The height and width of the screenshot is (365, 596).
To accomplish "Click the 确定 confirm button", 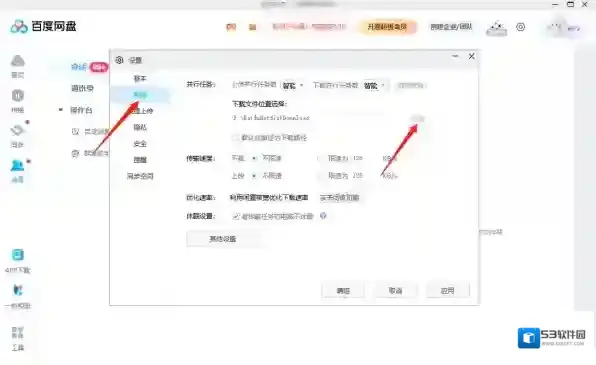I will pos(343,290).
